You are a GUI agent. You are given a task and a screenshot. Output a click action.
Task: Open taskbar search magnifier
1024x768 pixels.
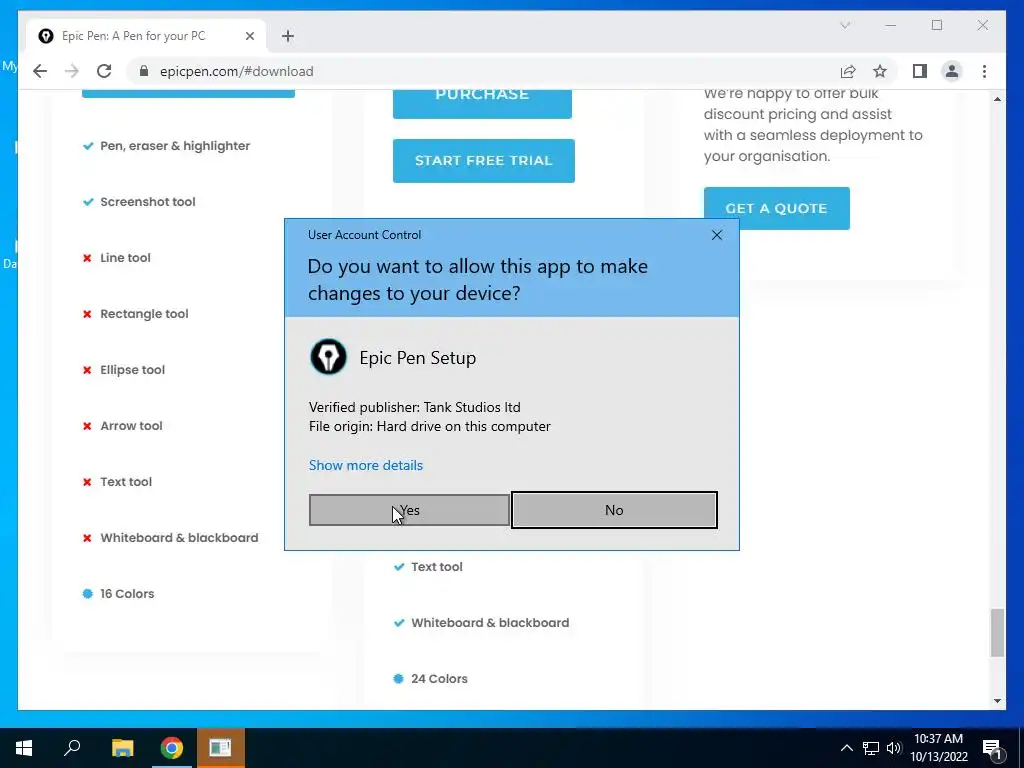point(72,748)
